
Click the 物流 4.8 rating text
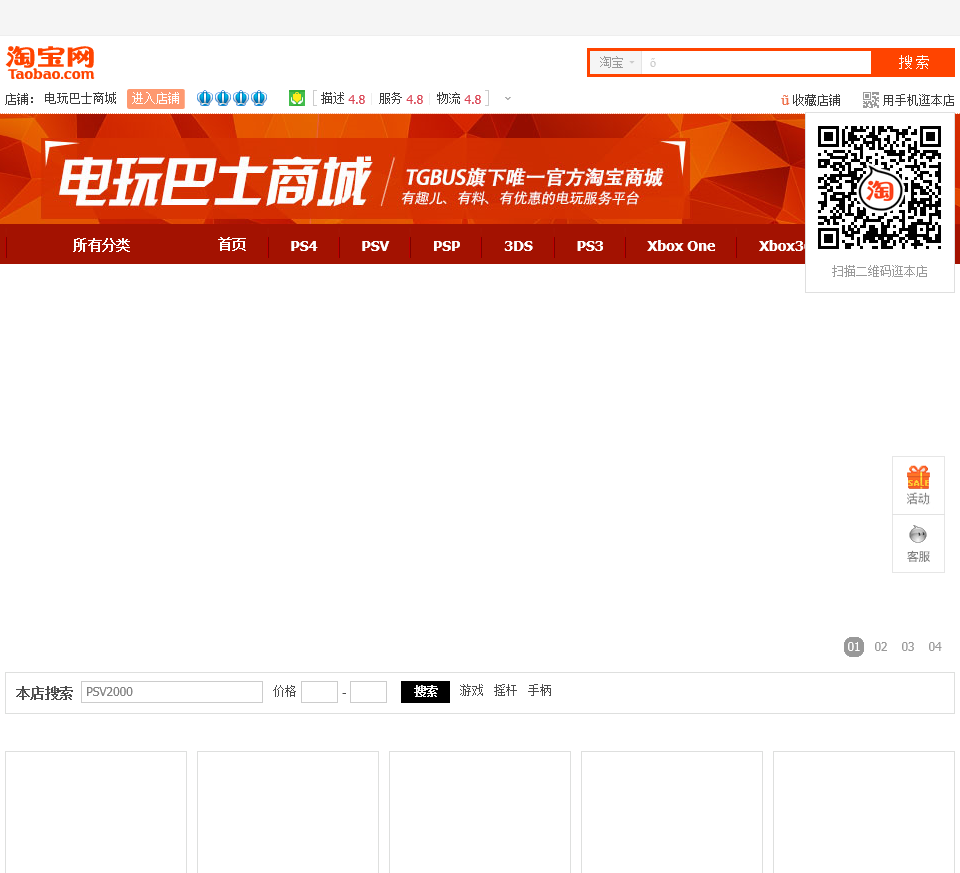point(459,99)
